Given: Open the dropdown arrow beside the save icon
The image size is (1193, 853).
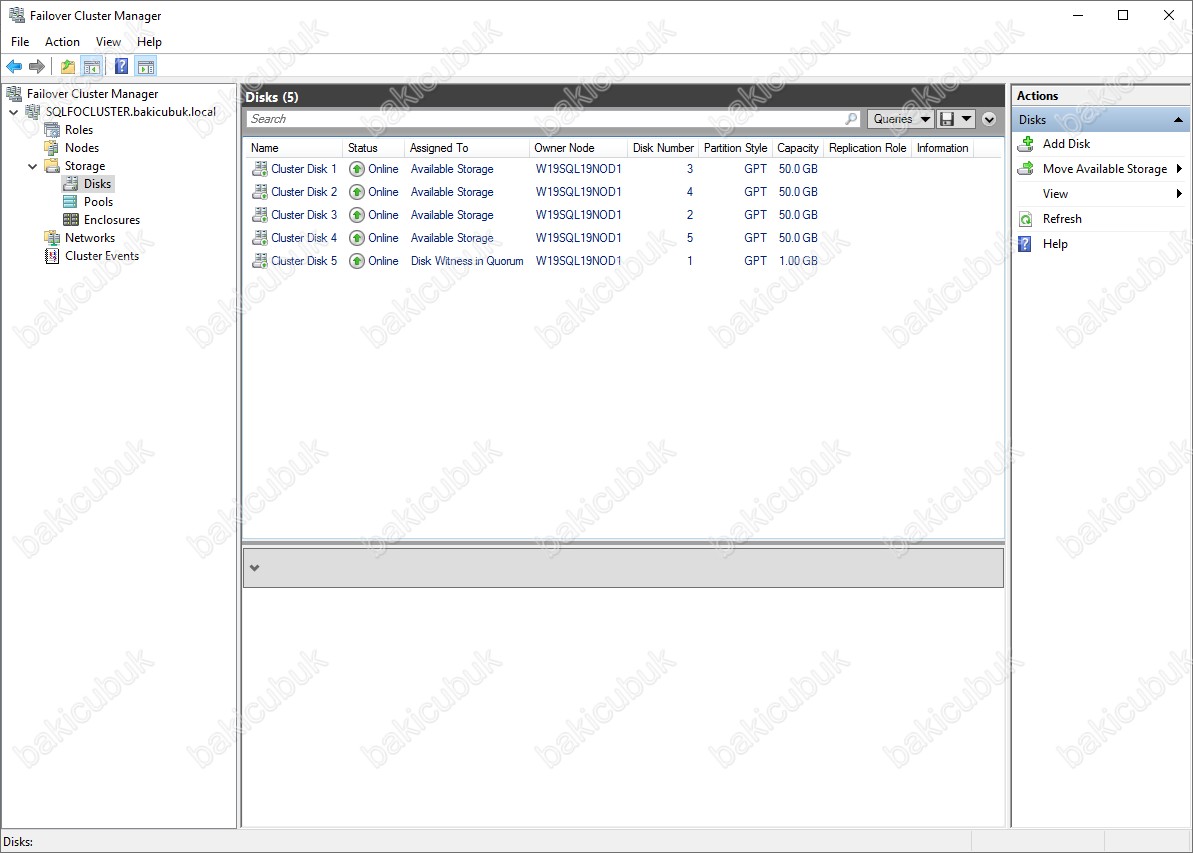Looking at the screenshot, I should (966, 119).
